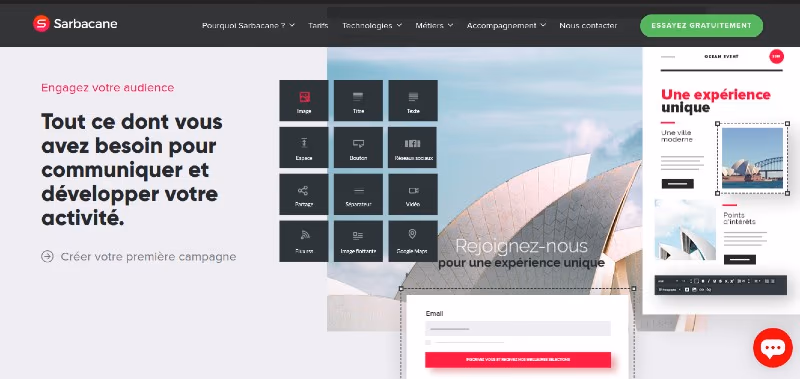Click the red subscribe button in the form
The width and height of the screenshot is (800, 379).
(x=518, y=360)
